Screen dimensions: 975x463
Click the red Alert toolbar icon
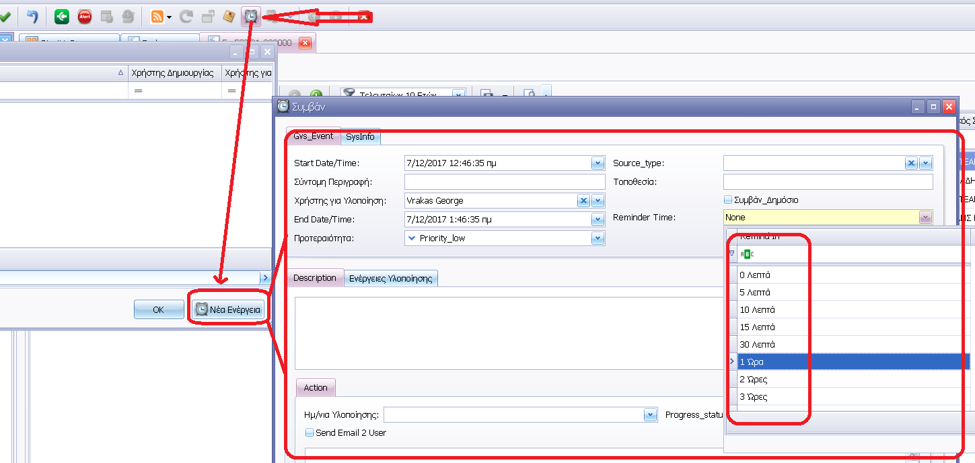coord(85,16)
